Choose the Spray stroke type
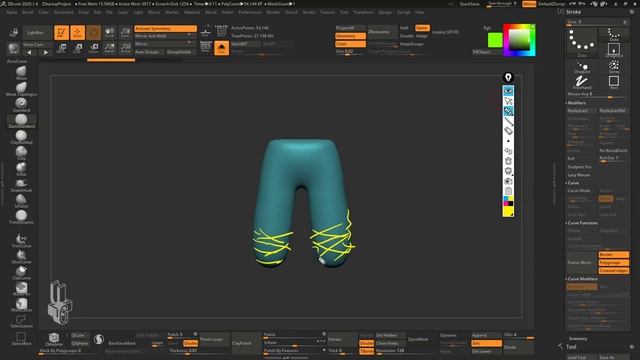The width and height of the screenshot is (640, 360). [x=614, y=67]
